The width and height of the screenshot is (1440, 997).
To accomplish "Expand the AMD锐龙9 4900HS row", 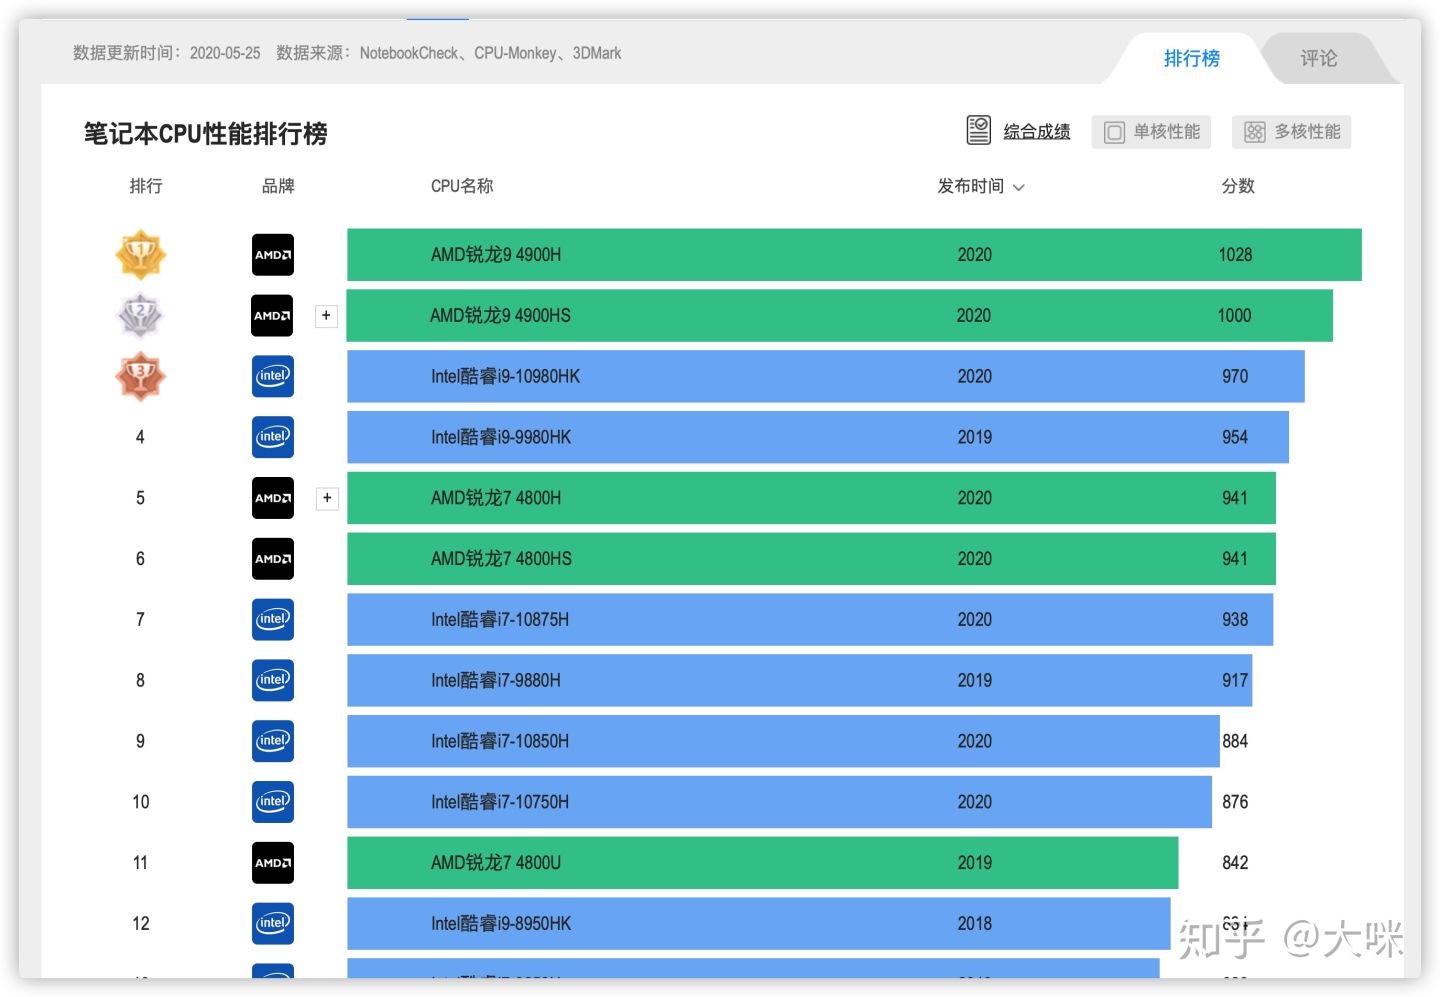I will (x=326, y=316).
